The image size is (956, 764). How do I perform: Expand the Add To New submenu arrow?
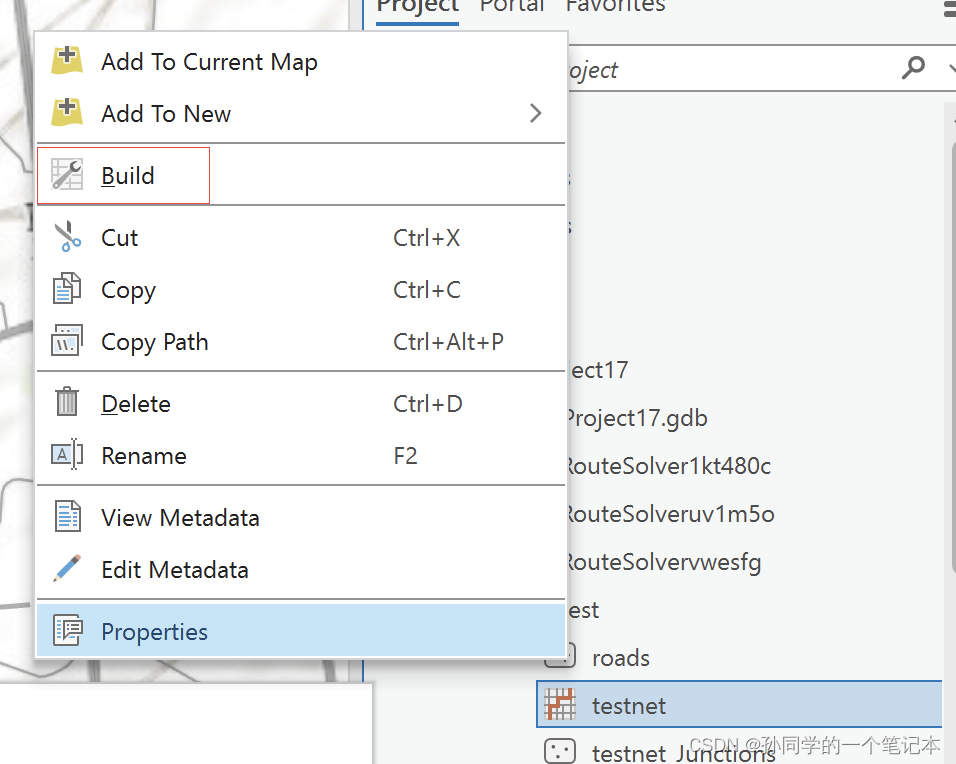pos(535,113)
